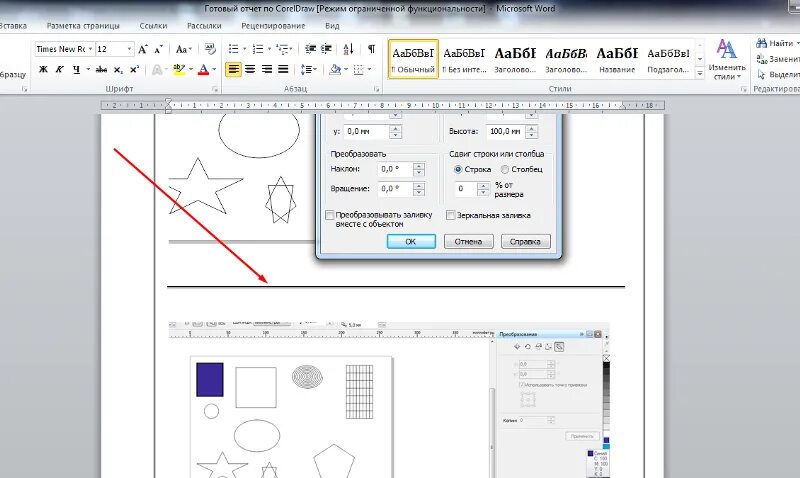
Task: Select the align left button
Action: coord(234,69)
